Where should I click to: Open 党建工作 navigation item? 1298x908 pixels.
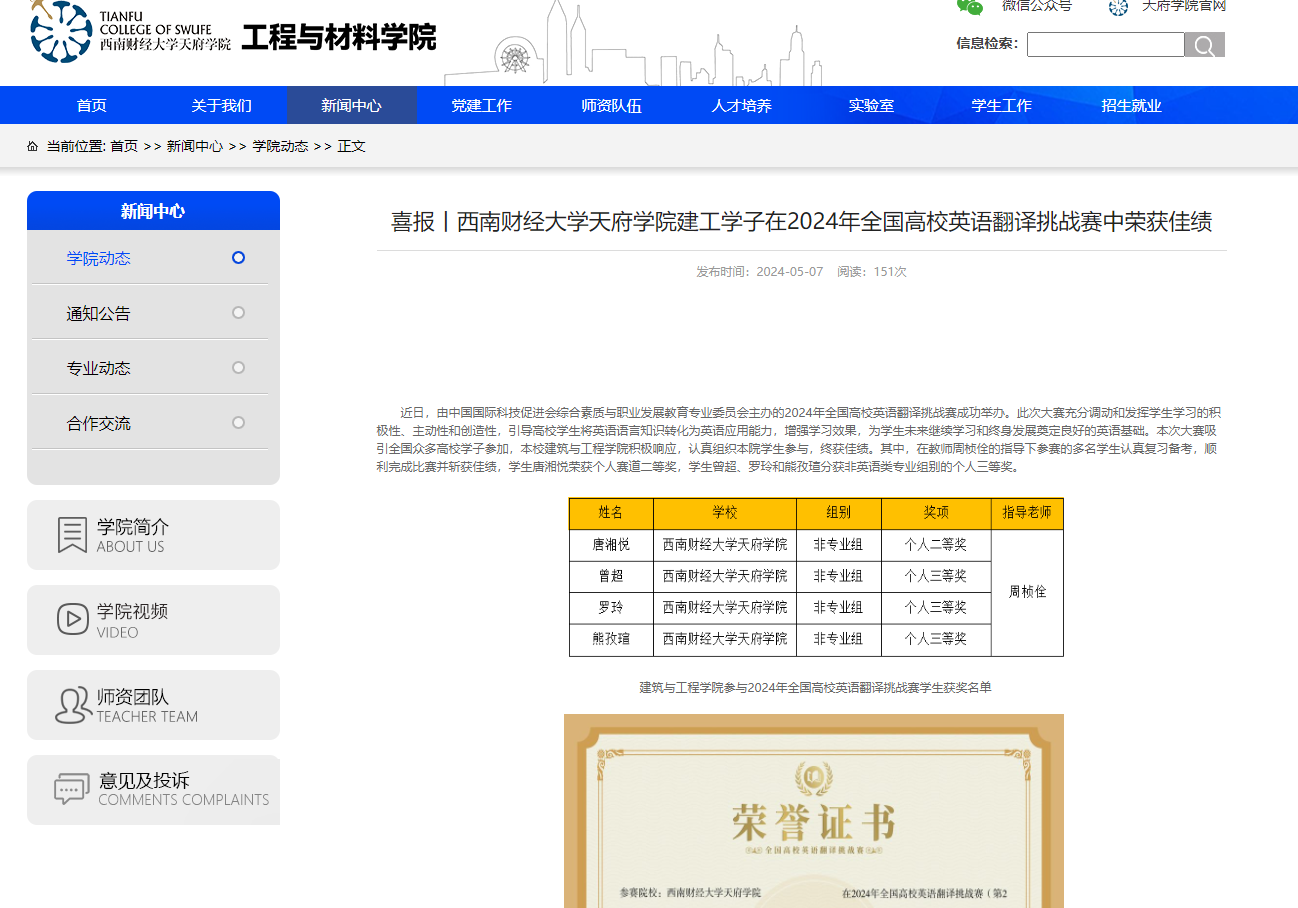coord(482,105)
